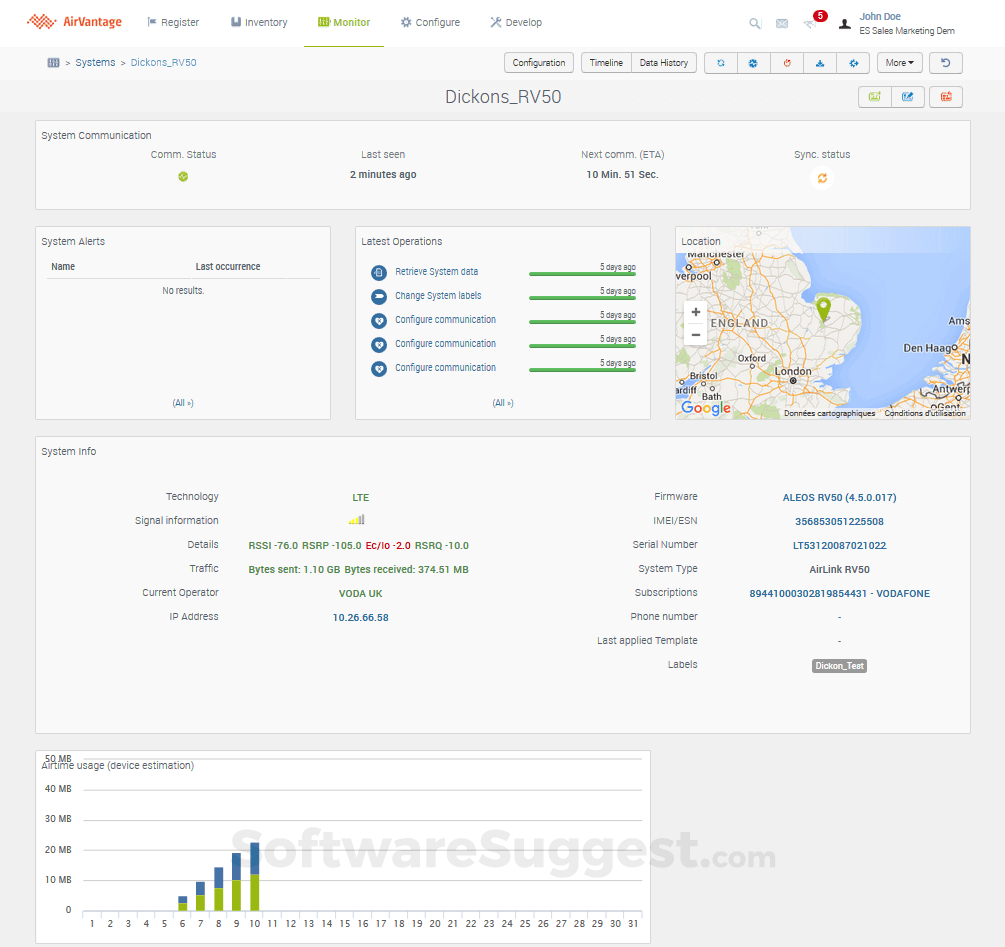Click the red icon button beside system title
The image size is (1005, 947).
coord(945,97)
